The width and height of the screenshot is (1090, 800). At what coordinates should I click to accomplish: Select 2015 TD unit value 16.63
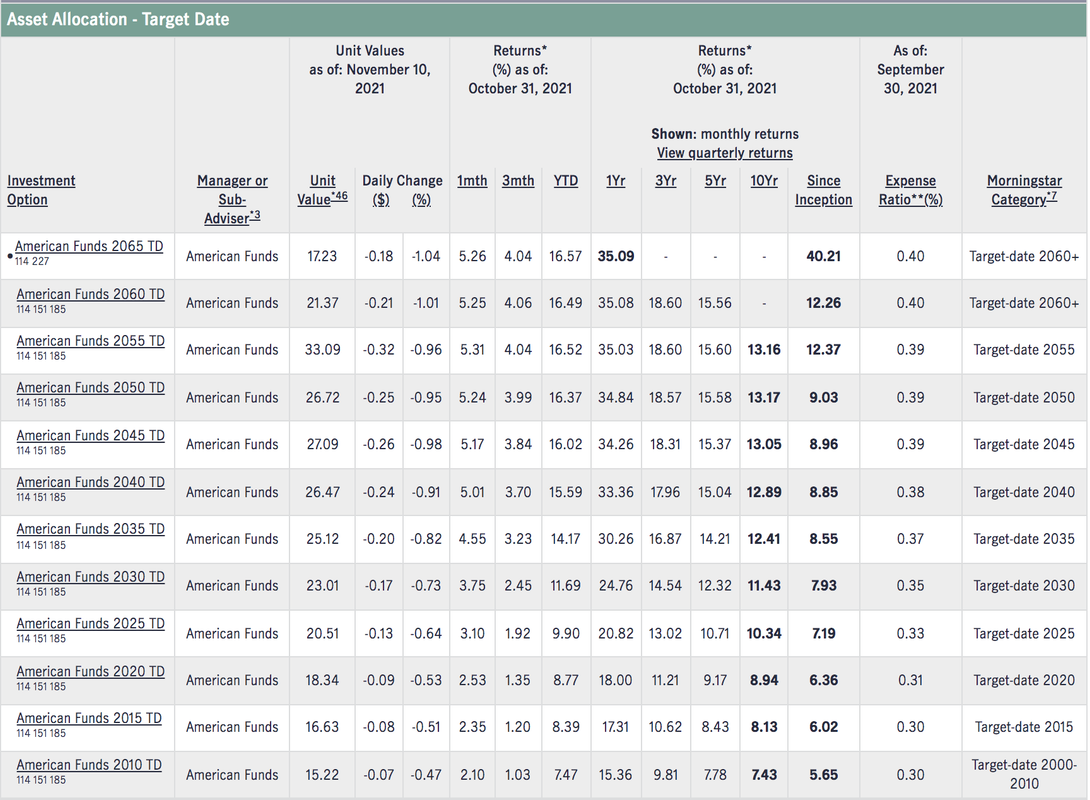(323, 726)
